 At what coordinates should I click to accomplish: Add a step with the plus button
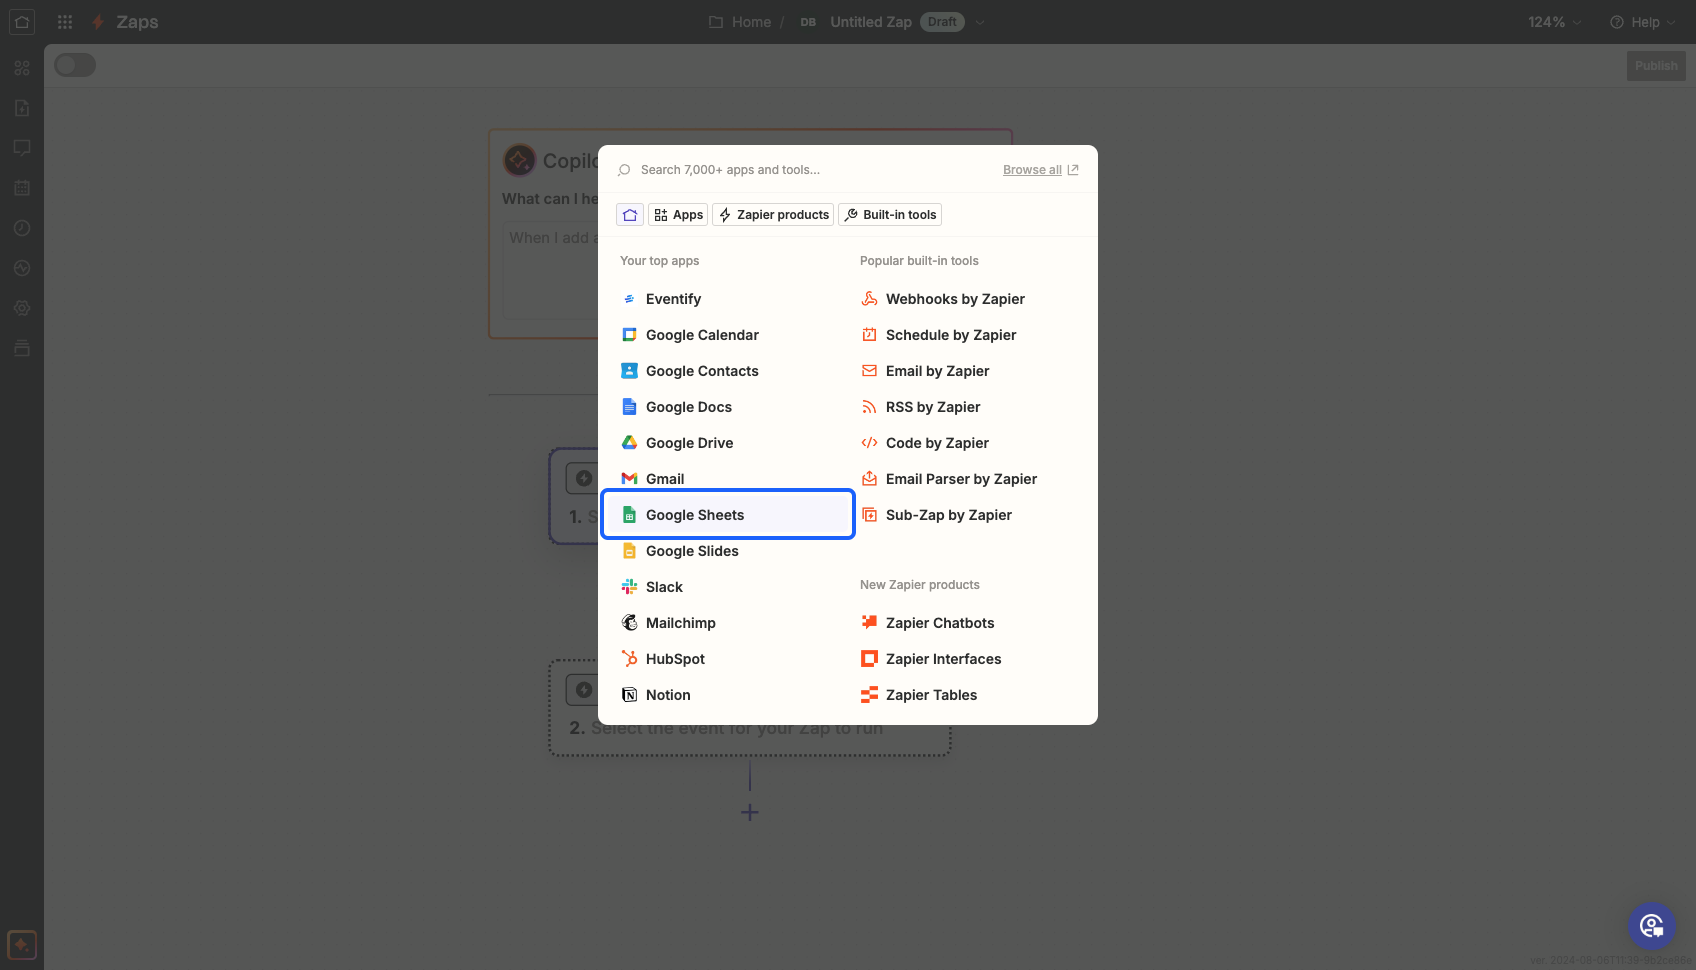click(x=750, y=813)
